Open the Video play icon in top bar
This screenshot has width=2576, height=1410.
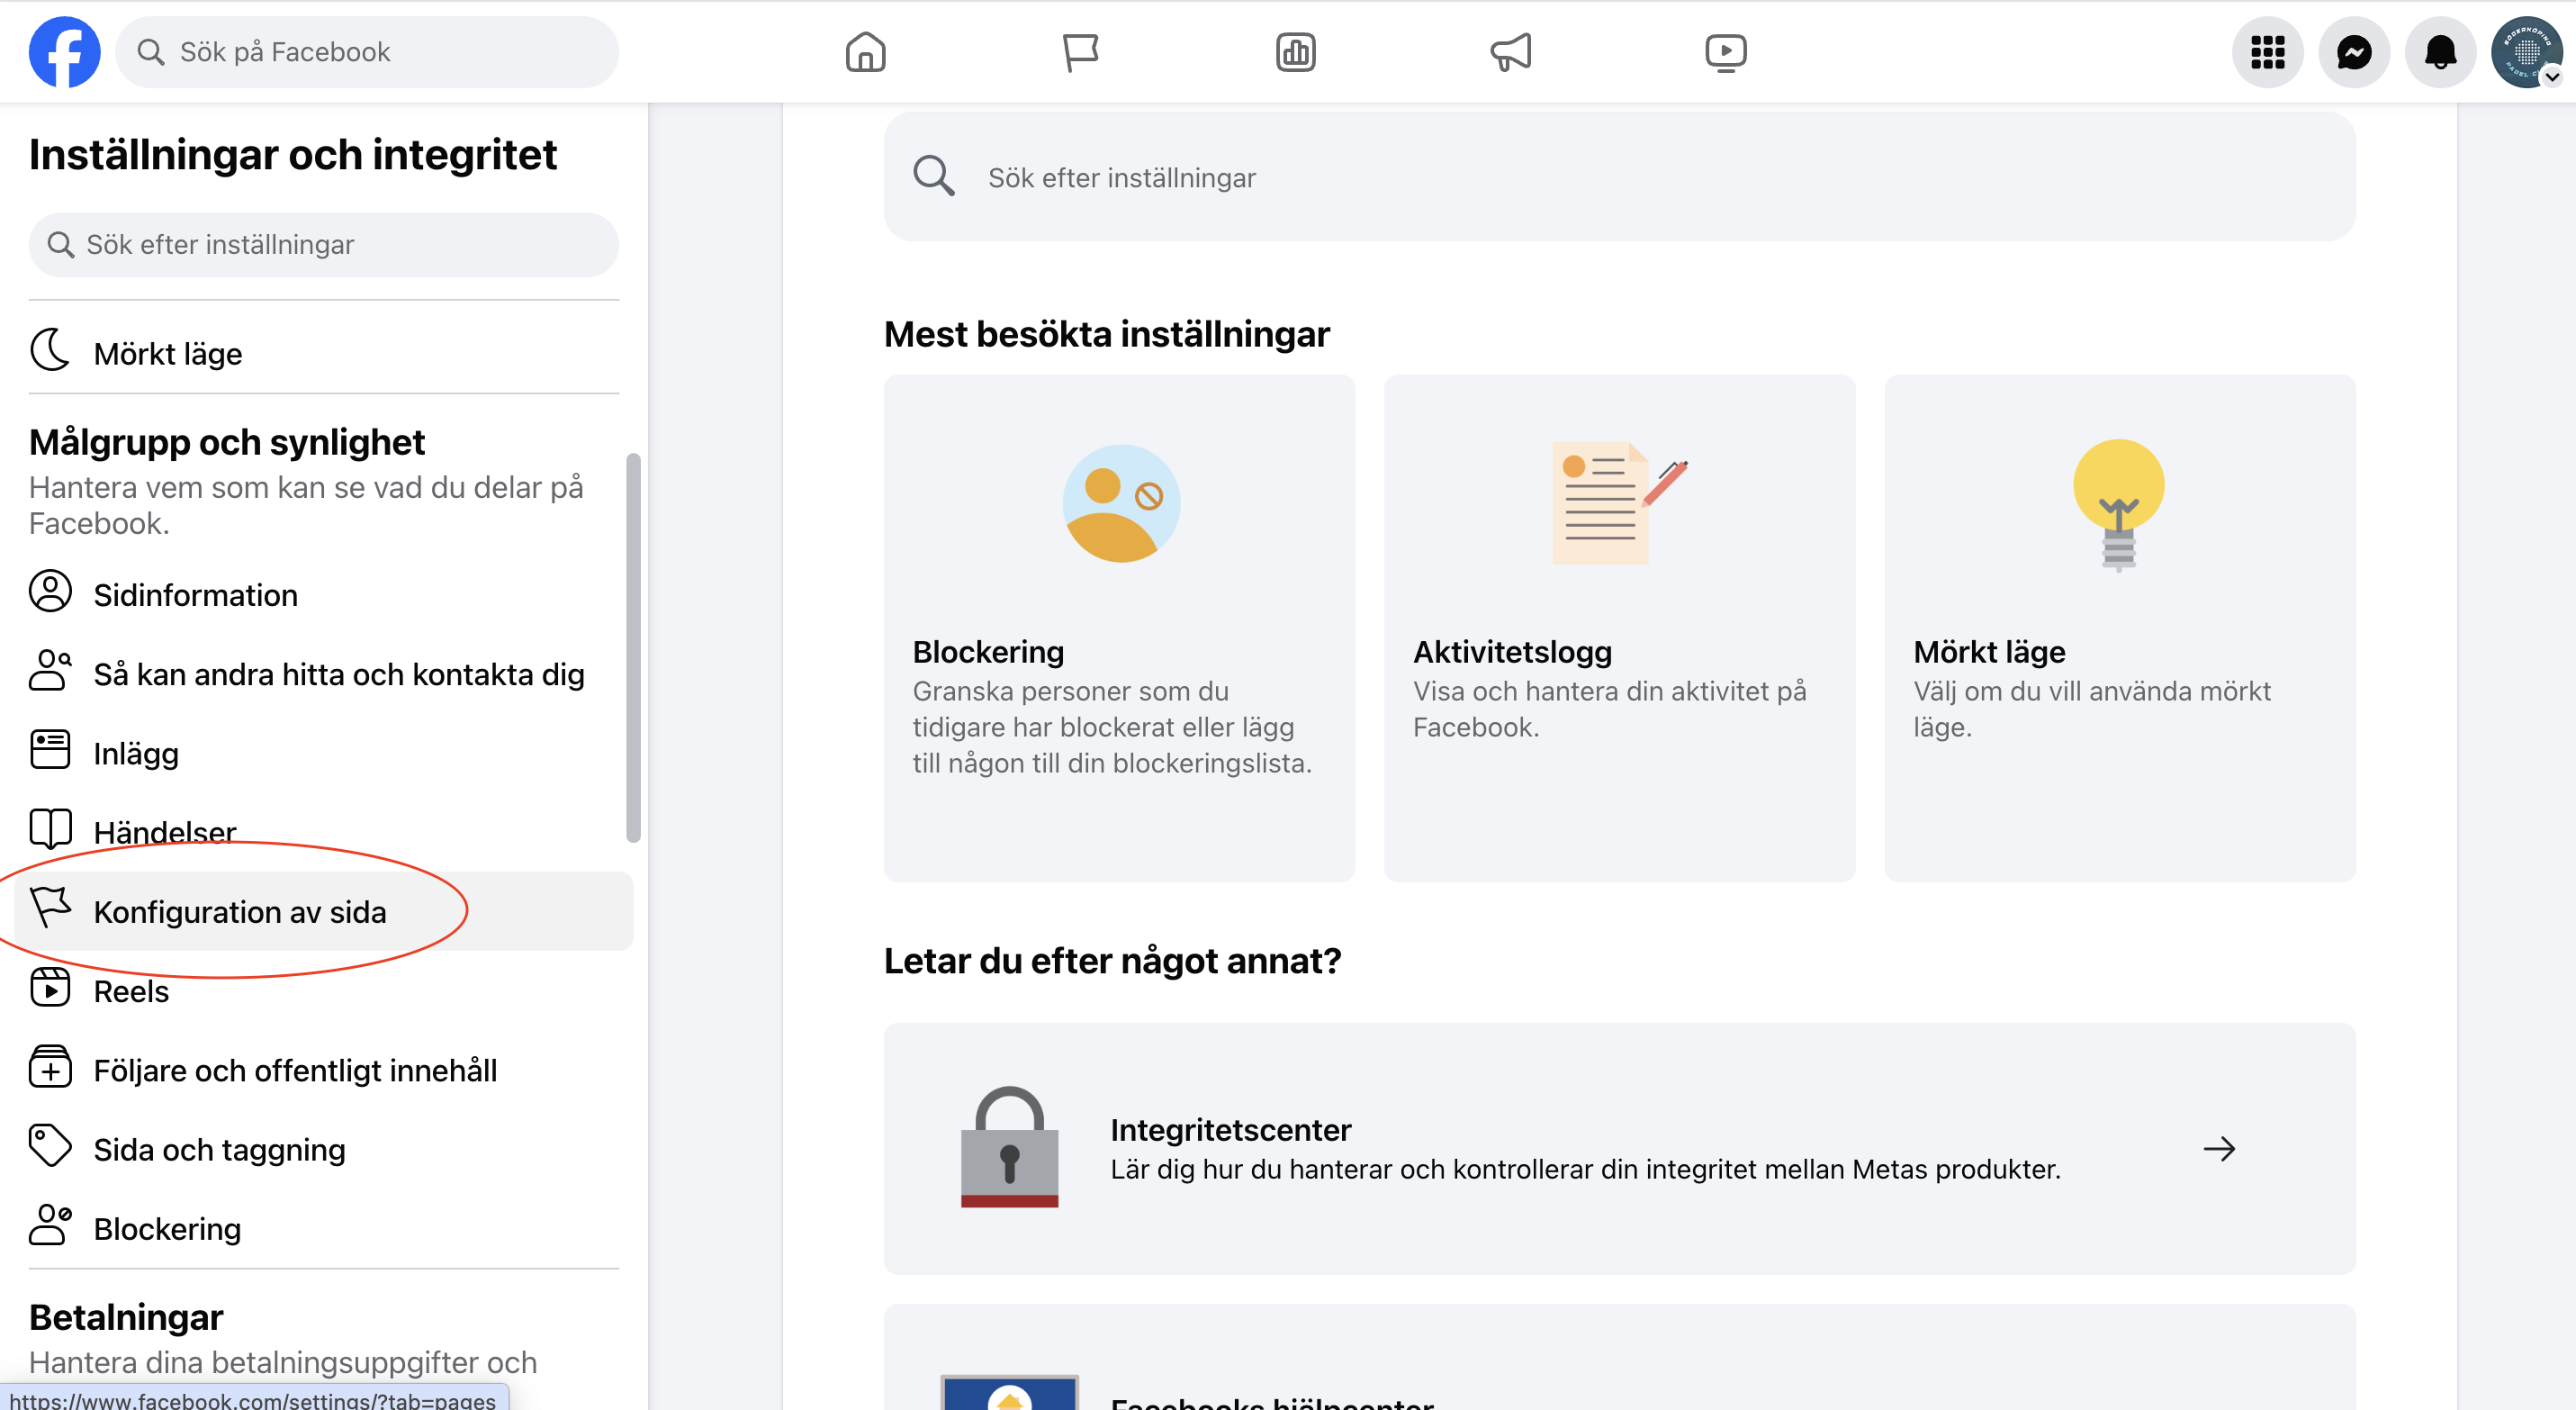(x=1725, y=52)
